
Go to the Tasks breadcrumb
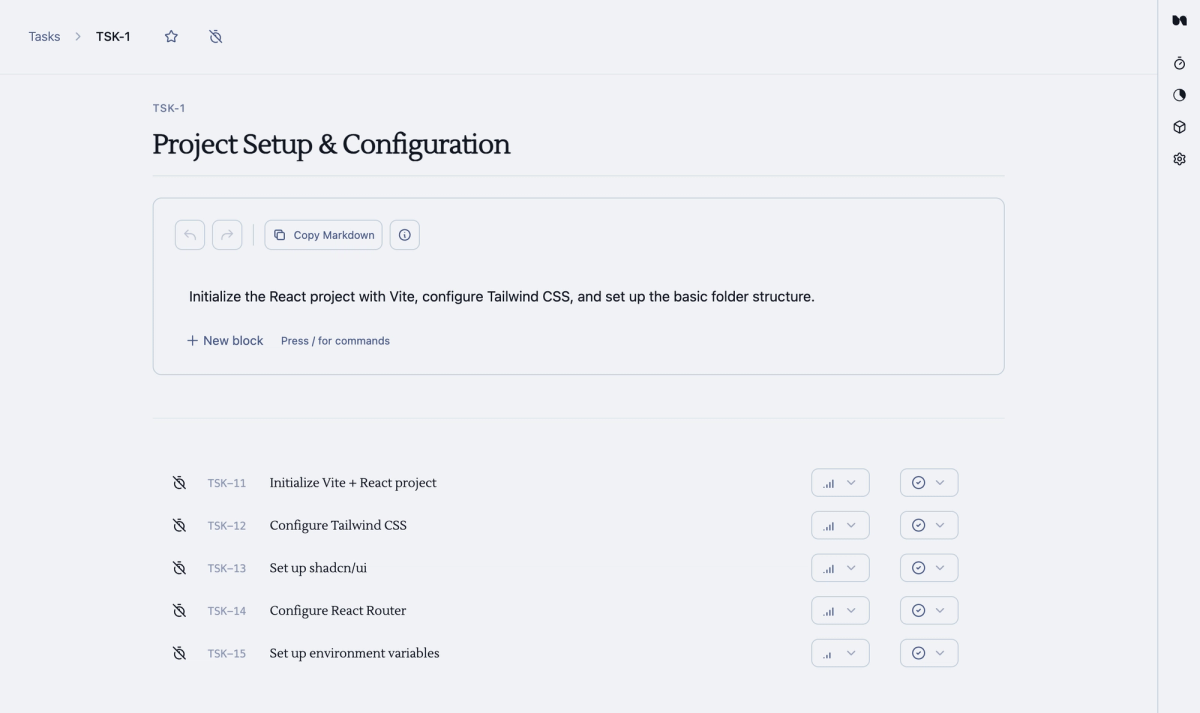point(44,37)
